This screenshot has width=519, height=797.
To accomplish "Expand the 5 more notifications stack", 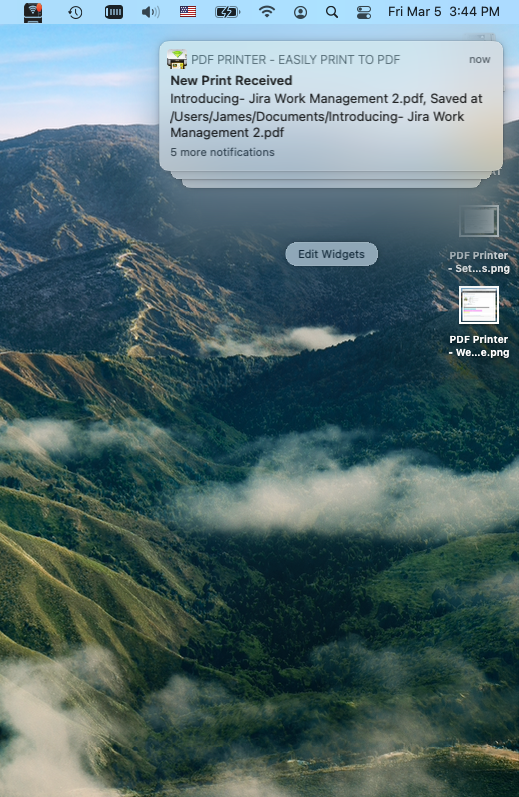I will point(222,152).
